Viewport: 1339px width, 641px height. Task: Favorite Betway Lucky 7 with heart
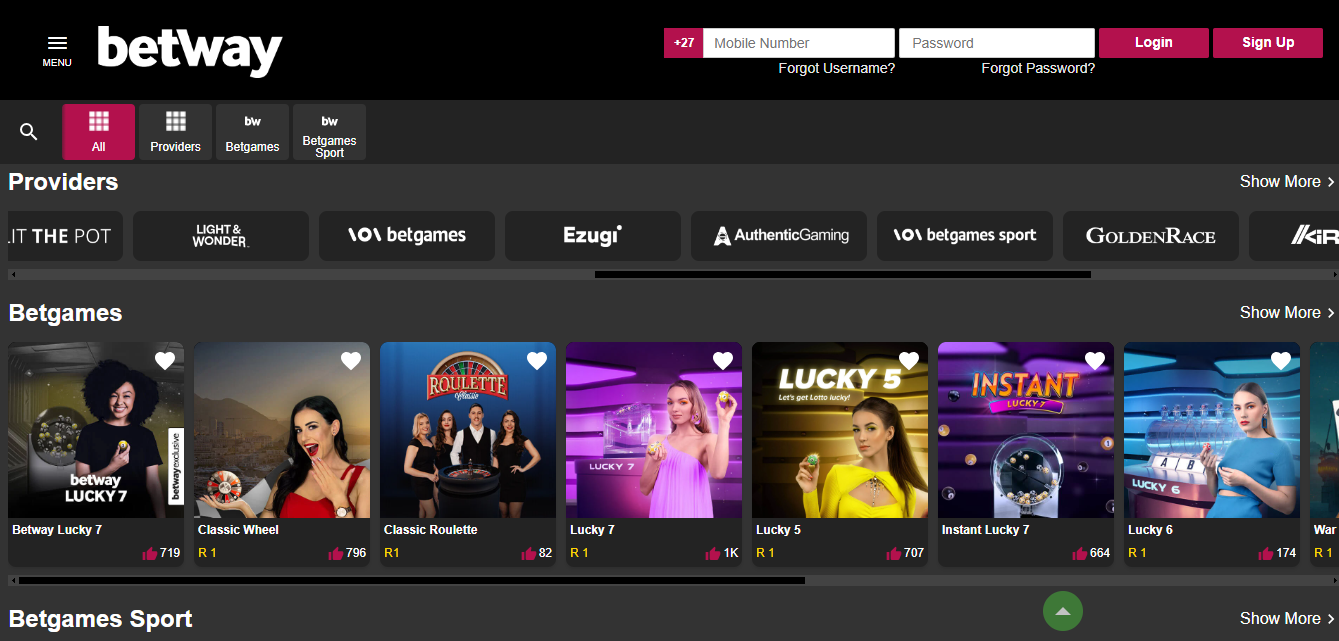tap(165, 361)
